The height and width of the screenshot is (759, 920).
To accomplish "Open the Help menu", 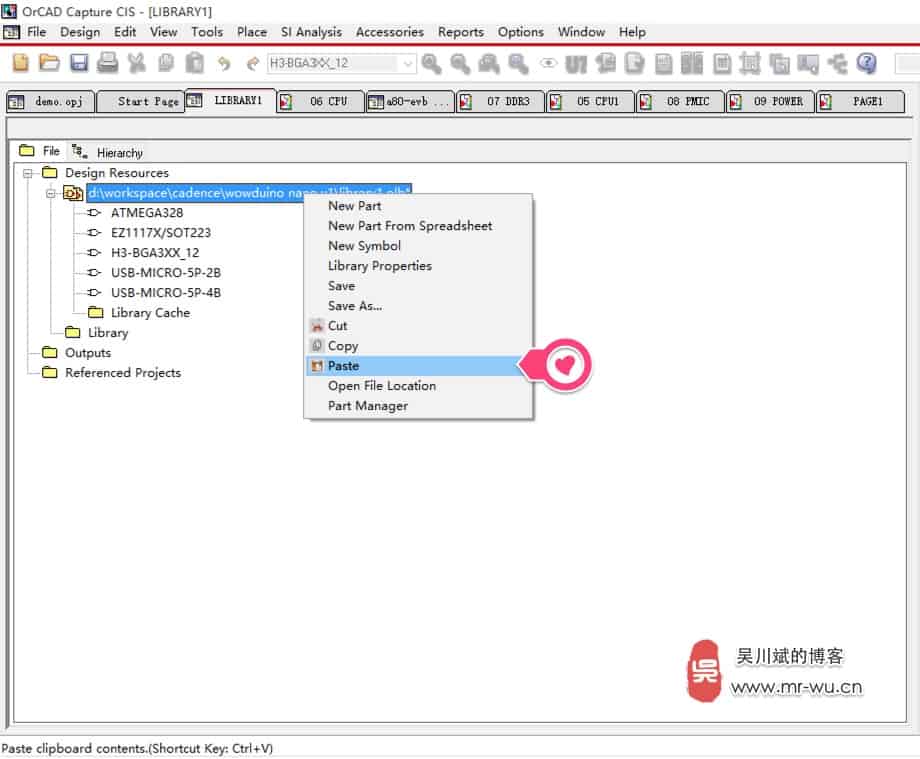I will [632, 32].
